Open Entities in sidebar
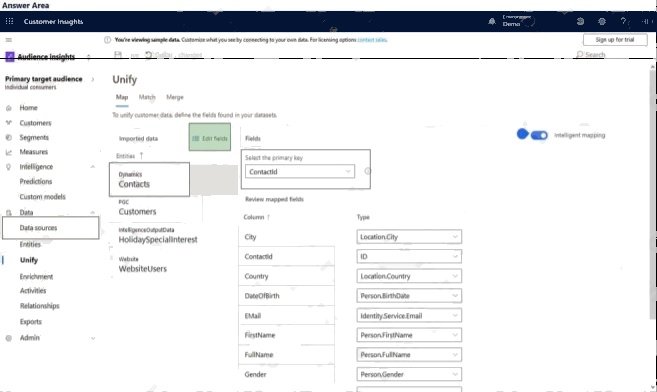 [x=30, y=245]
